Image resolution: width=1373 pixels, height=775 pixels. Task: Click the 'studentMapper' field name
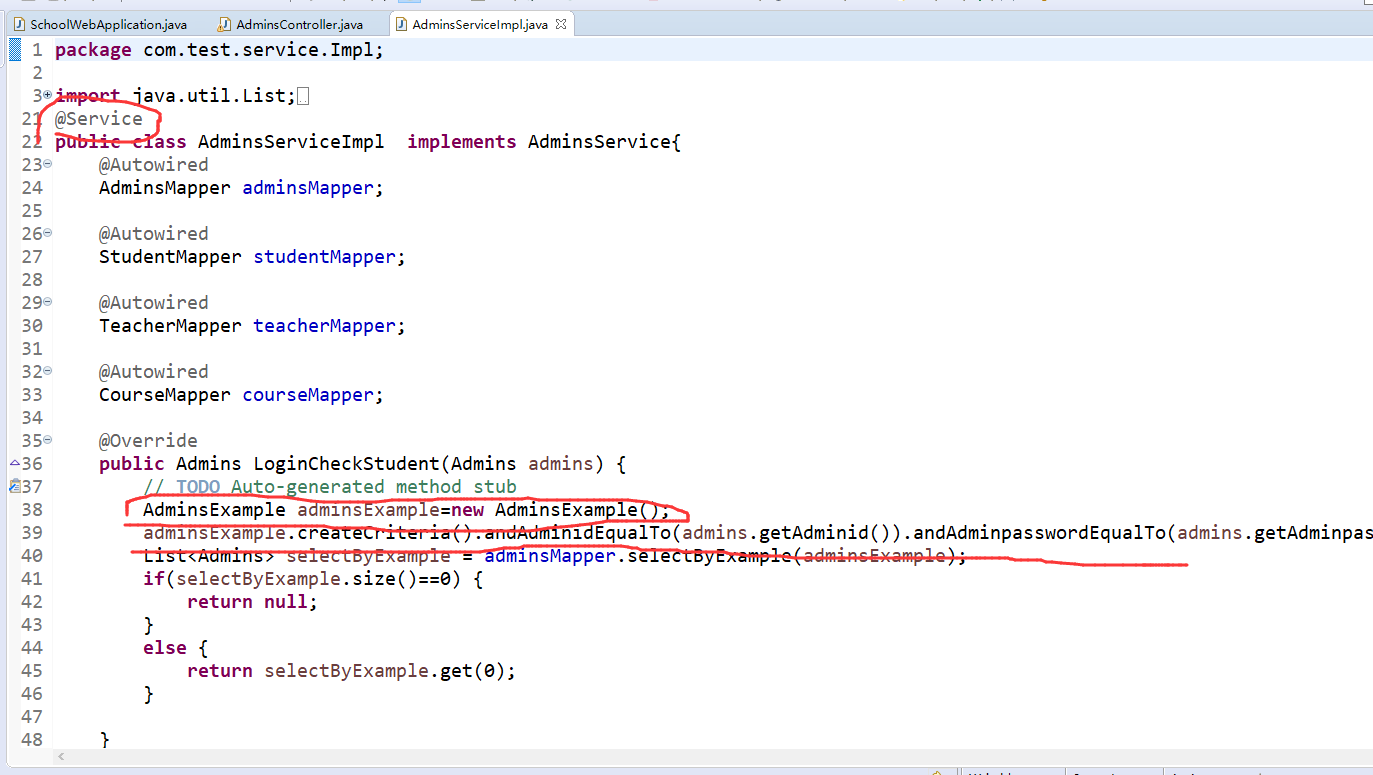(324, 257)
